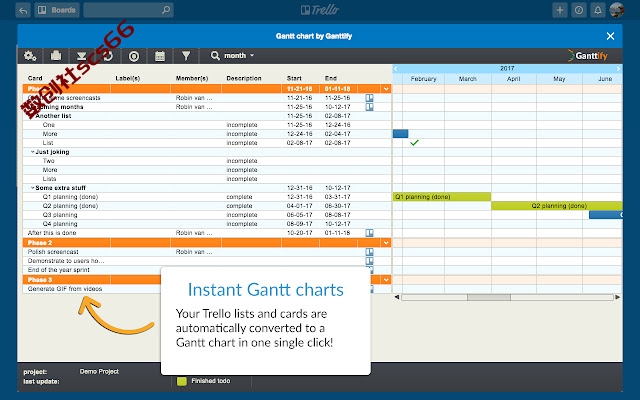This screenshot has width=640, height=400.
Task: Click the Trello logo in header
Action: point(320,10)
